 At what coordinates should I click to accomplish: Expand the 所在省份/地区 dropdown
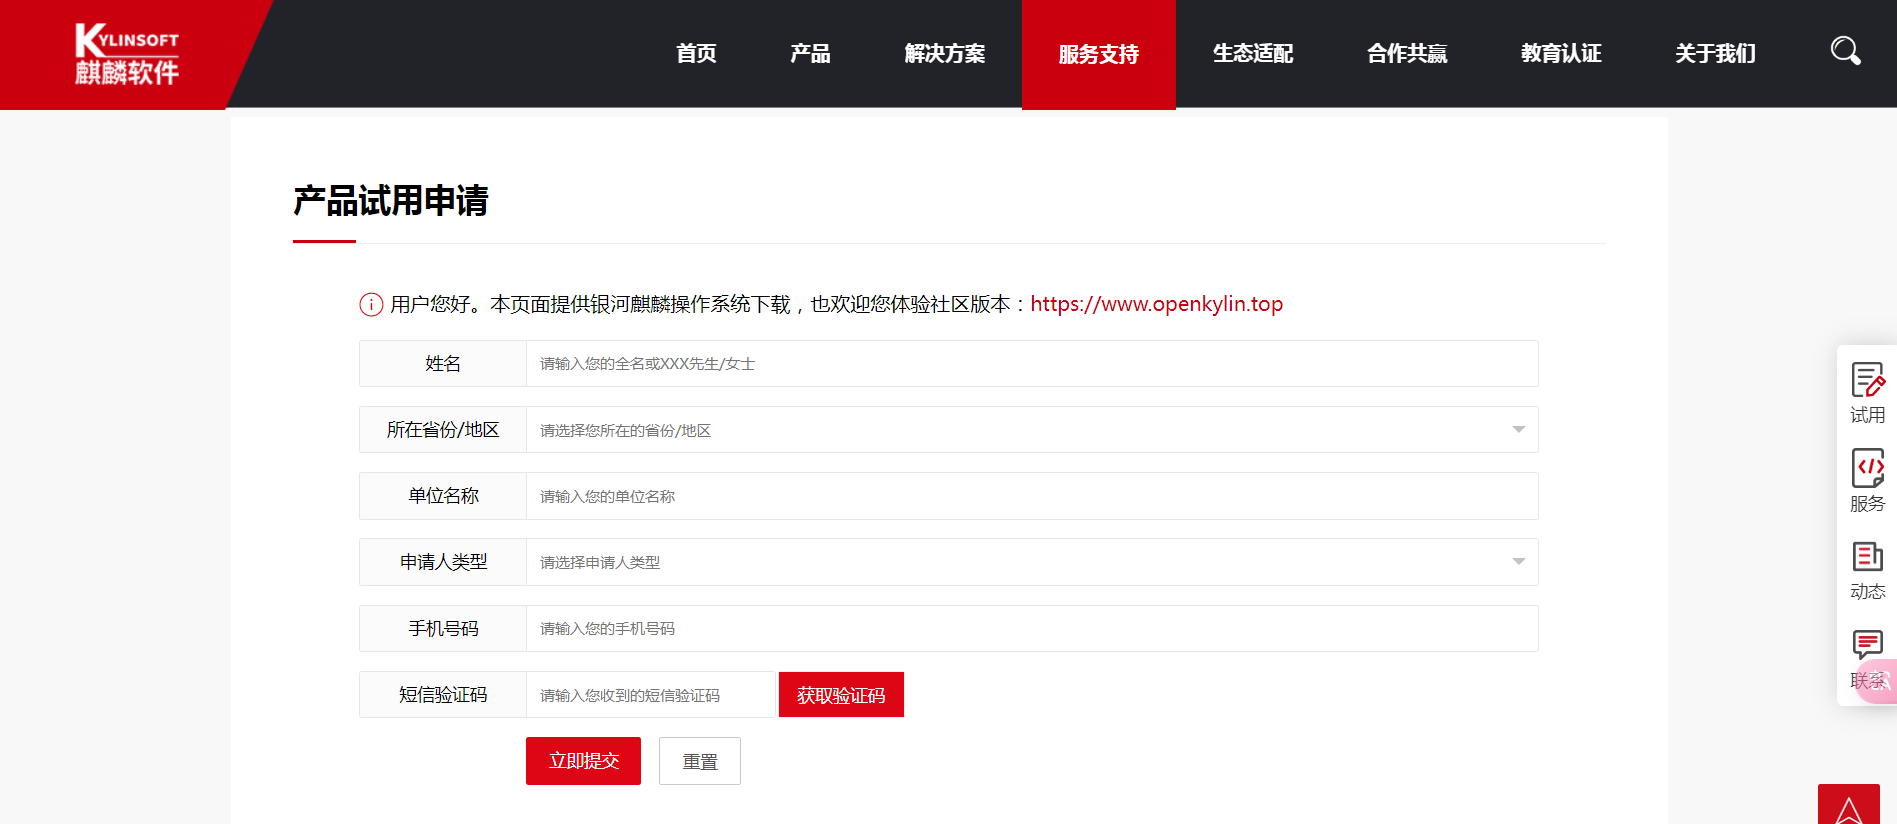(1032, 430)
